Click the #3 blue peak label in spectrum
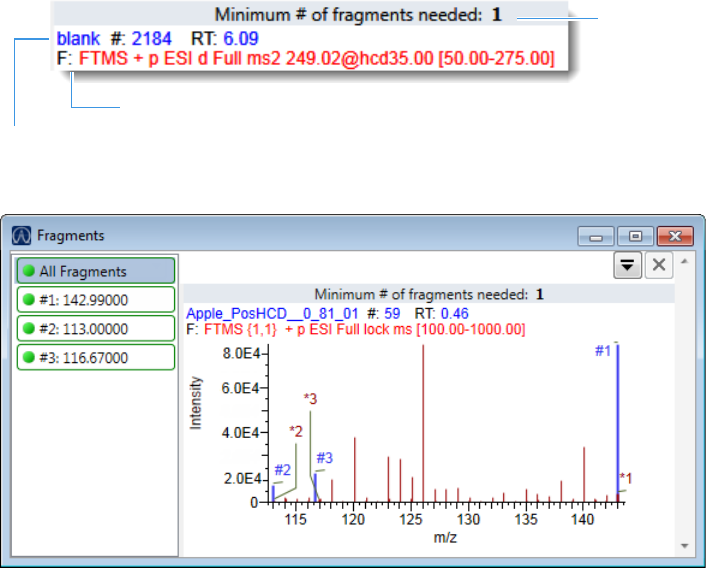This screenshot has height=568, width=706. (324, 458)
